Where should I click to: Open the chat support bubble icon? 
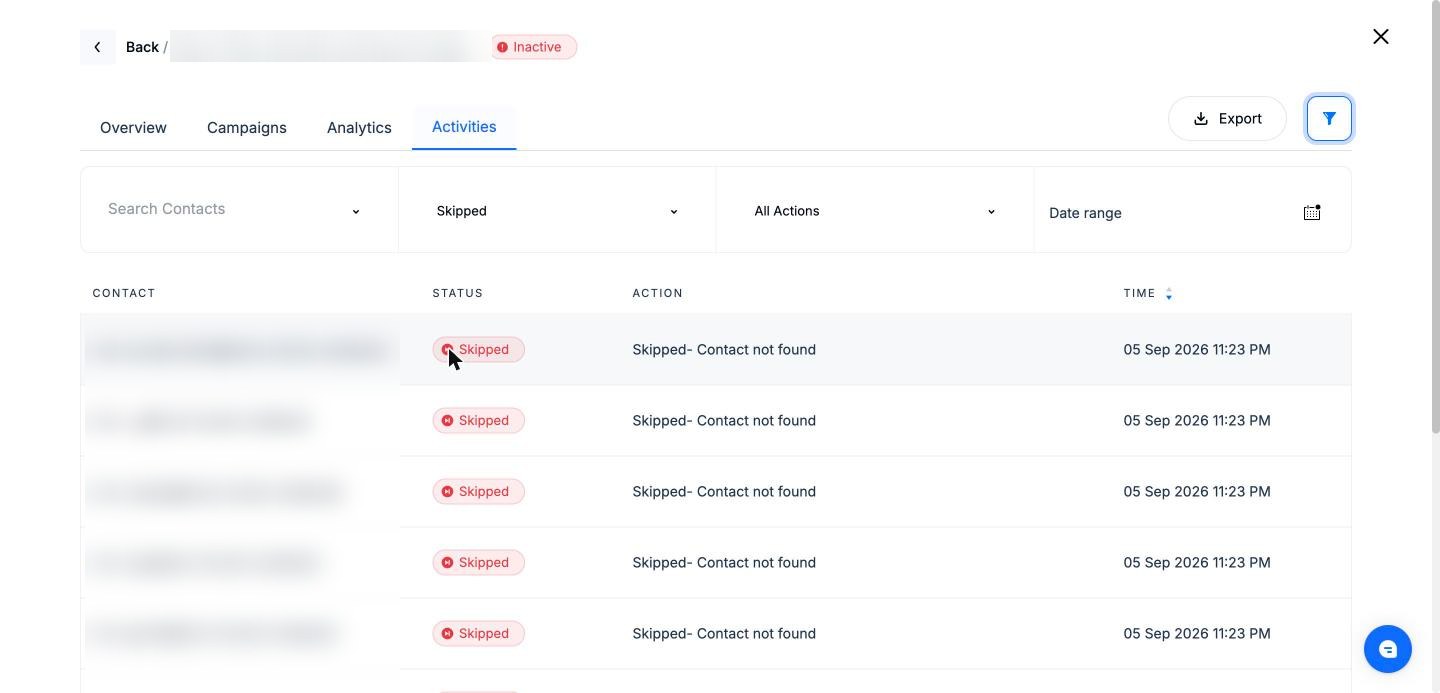[x=1388, y=649]
